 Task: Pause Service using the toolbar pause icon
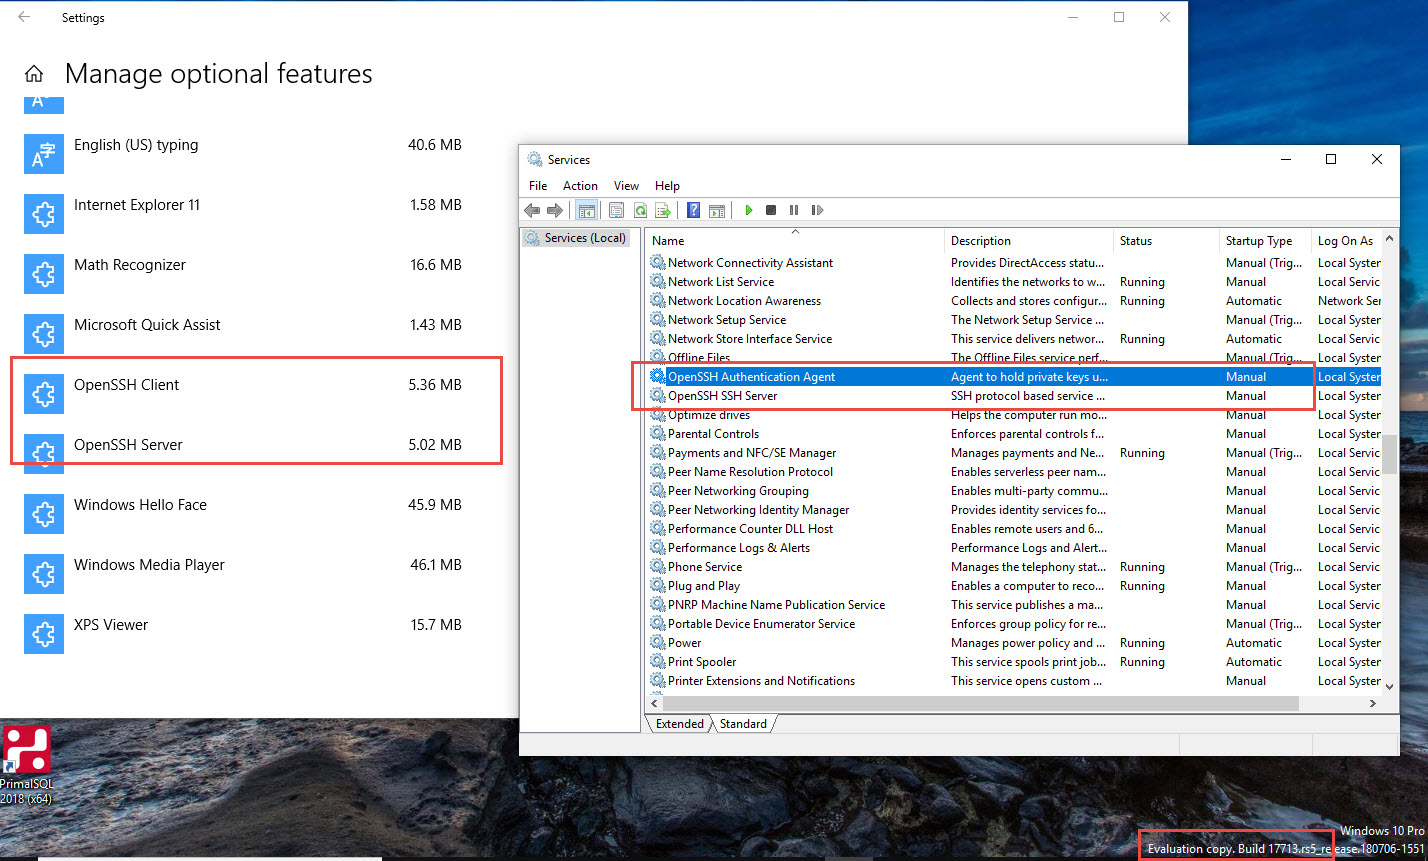pos(794,210)
